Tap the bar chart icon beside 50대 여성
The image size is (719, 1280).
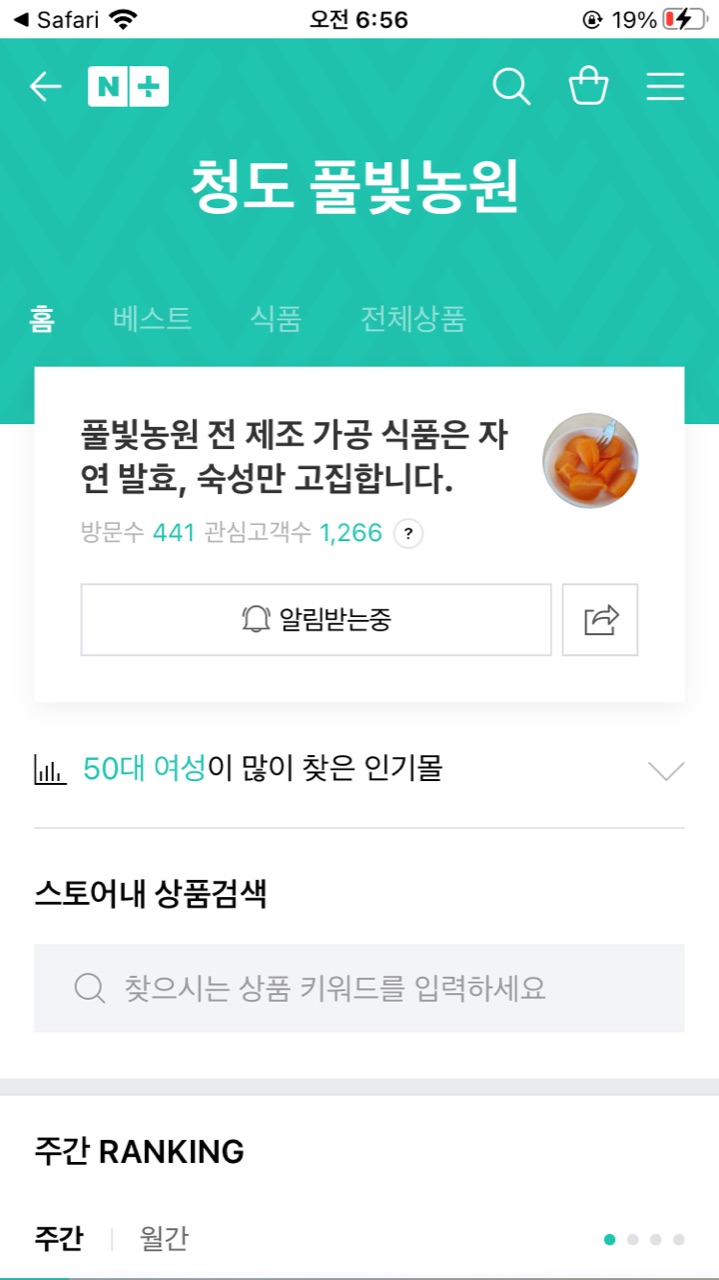(50, 770)
